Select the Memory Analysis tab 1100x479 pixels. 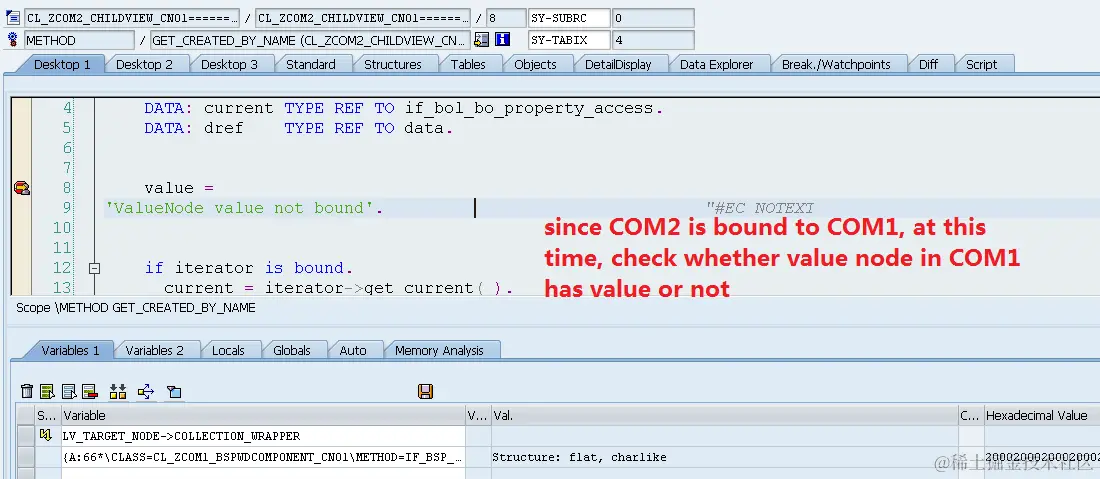[439, 350]
